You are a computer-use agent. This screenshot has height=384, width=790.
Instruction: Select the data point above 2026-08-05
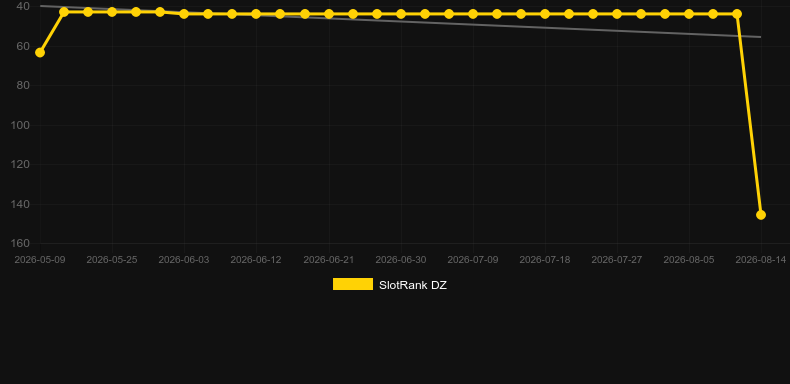(689, 14)
